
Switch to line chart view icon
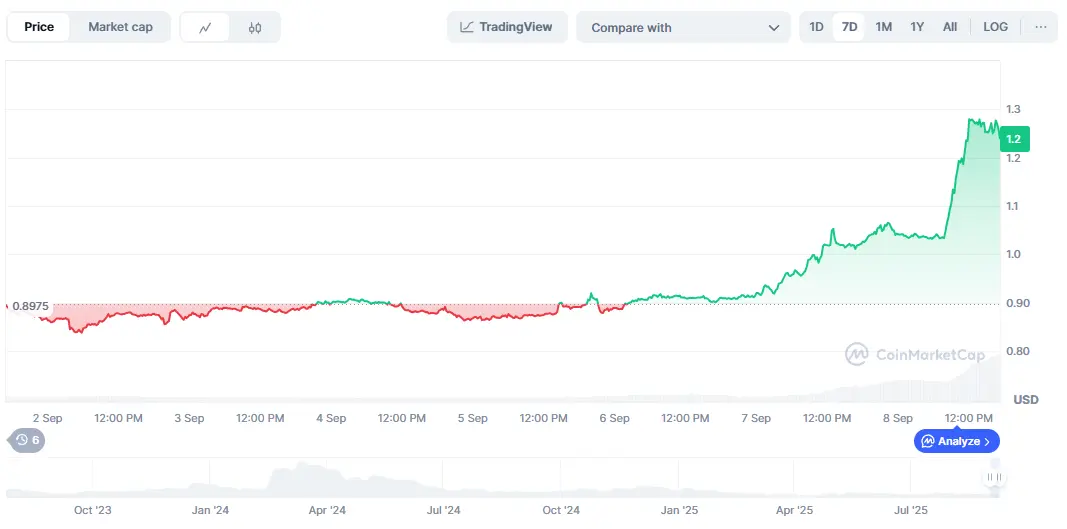(x=205, y=27)
